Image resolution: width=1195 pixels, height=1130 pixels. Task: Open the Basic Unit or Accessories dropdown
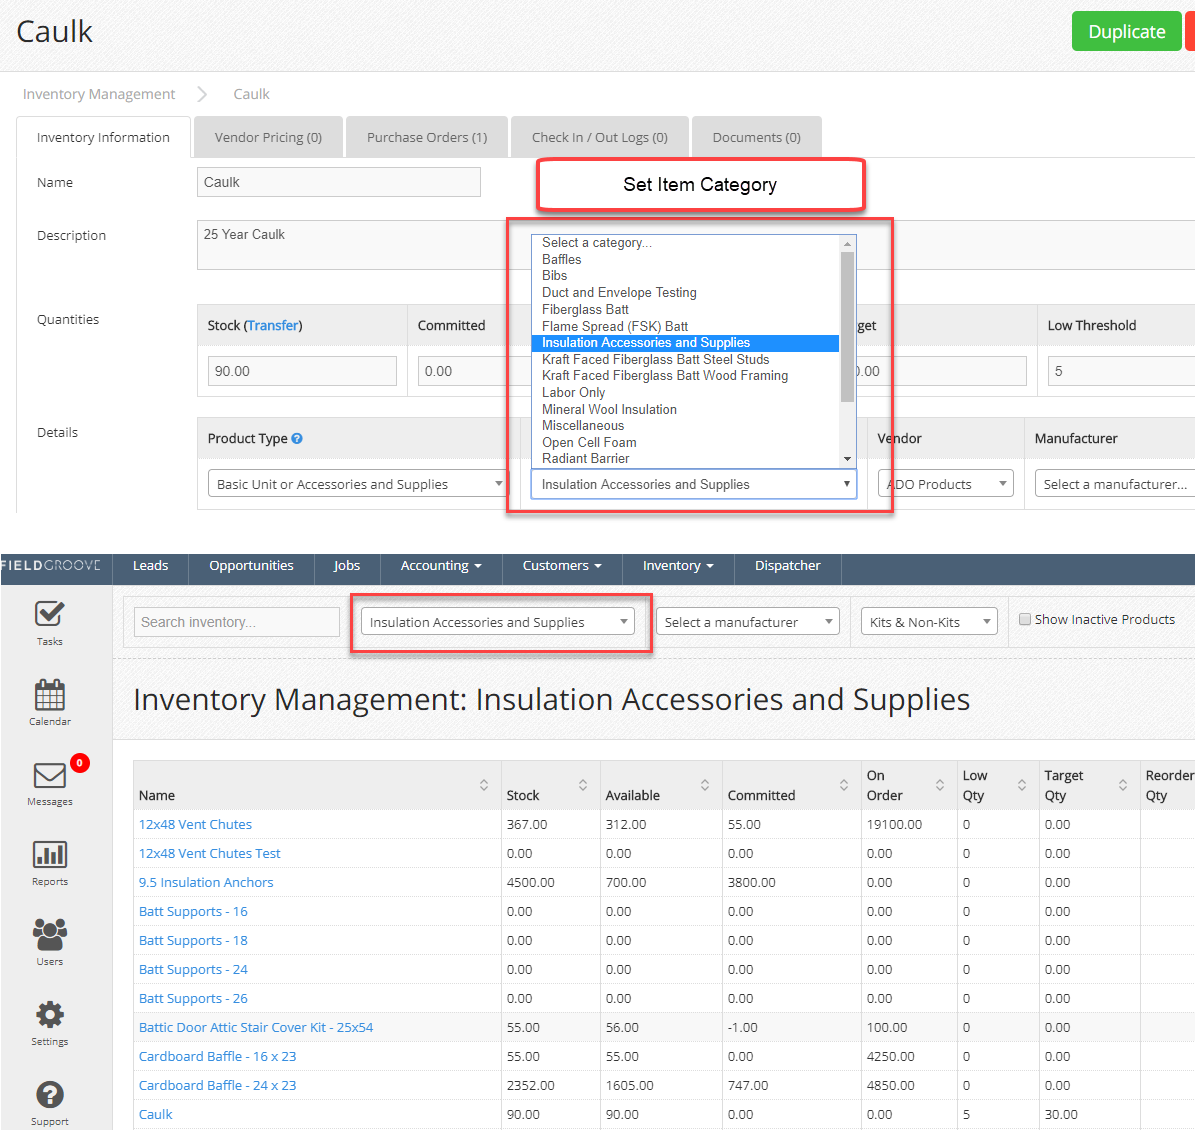click(x=358, y=484)
